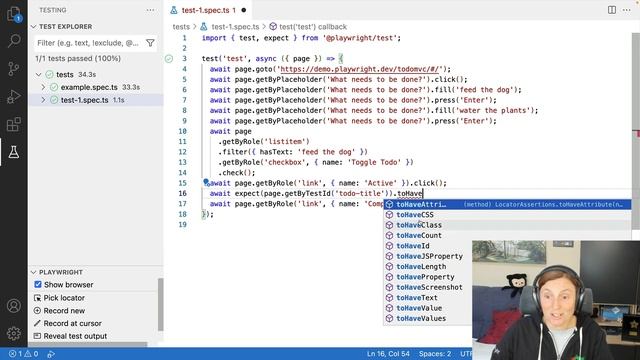The image size is (640, 360).
Task: Click the filter funnel icon in Test Explorer
Action: (150, 43)
